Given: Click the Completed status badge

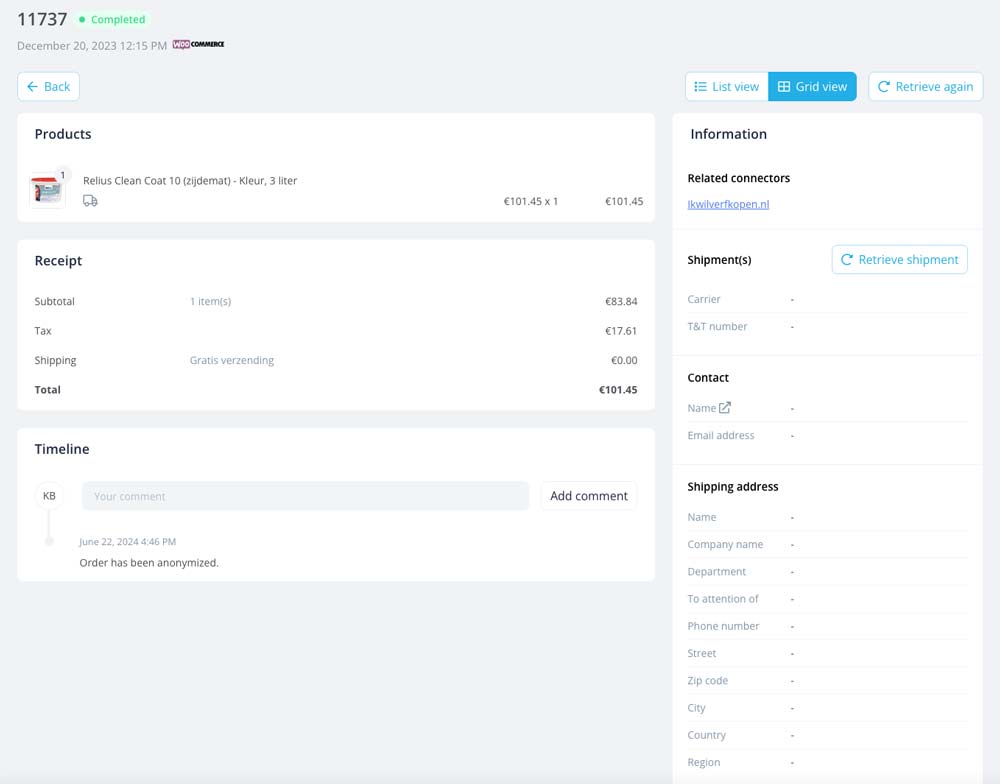Looking at the screenshot, I should pos(112,20).
